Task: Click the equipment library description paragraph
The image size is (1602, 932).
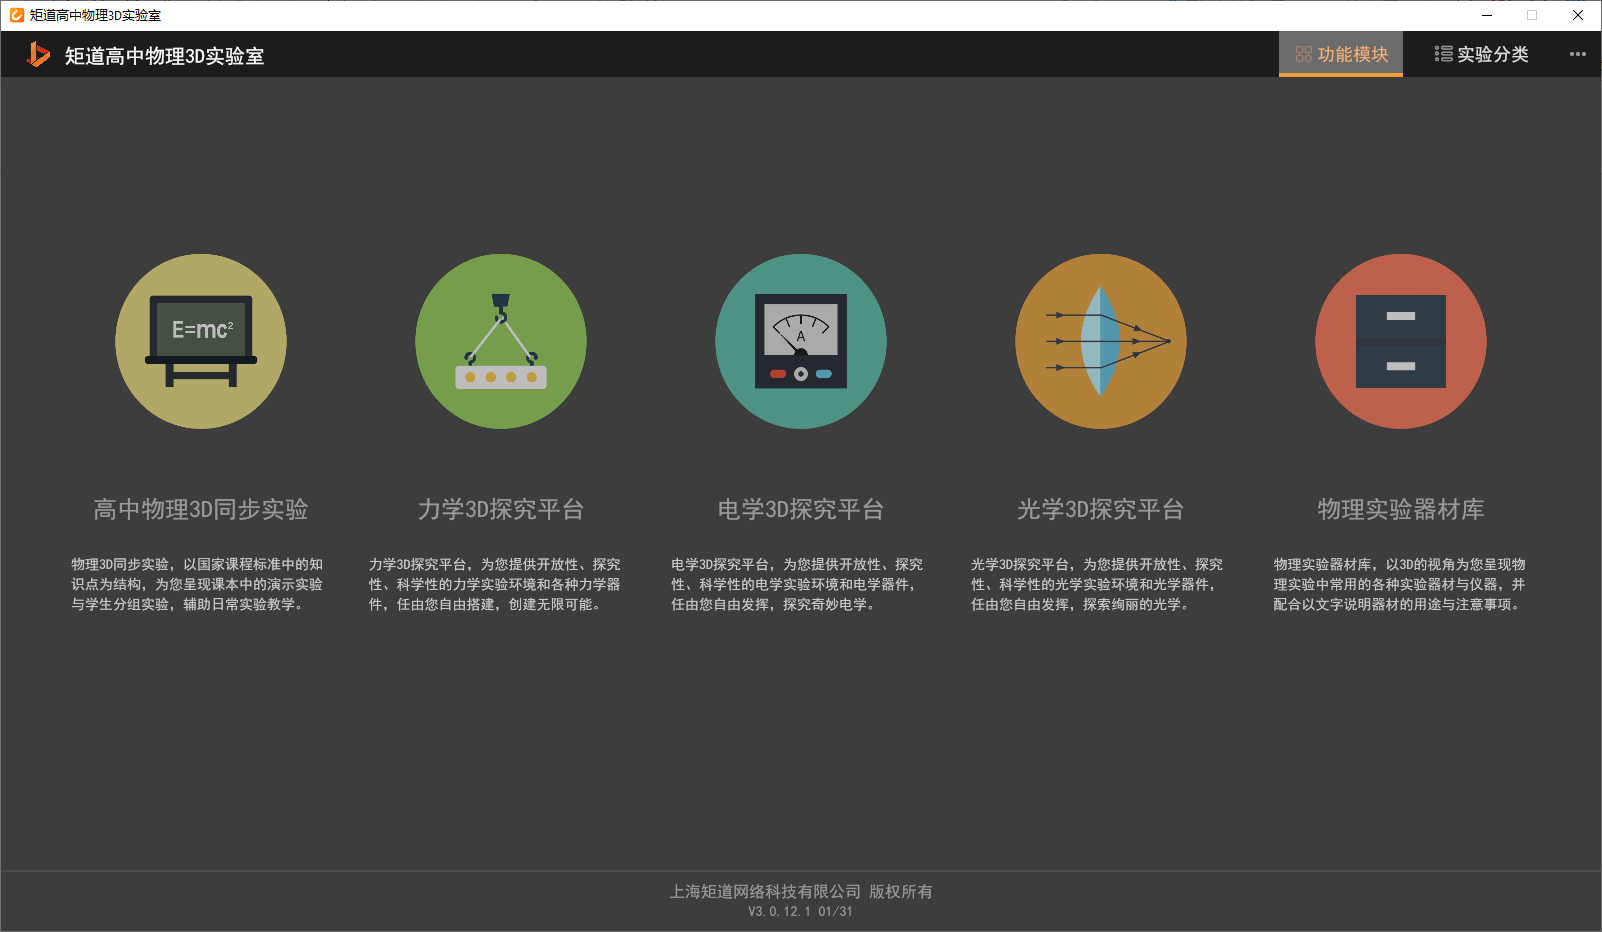Action: (1400, 585)
